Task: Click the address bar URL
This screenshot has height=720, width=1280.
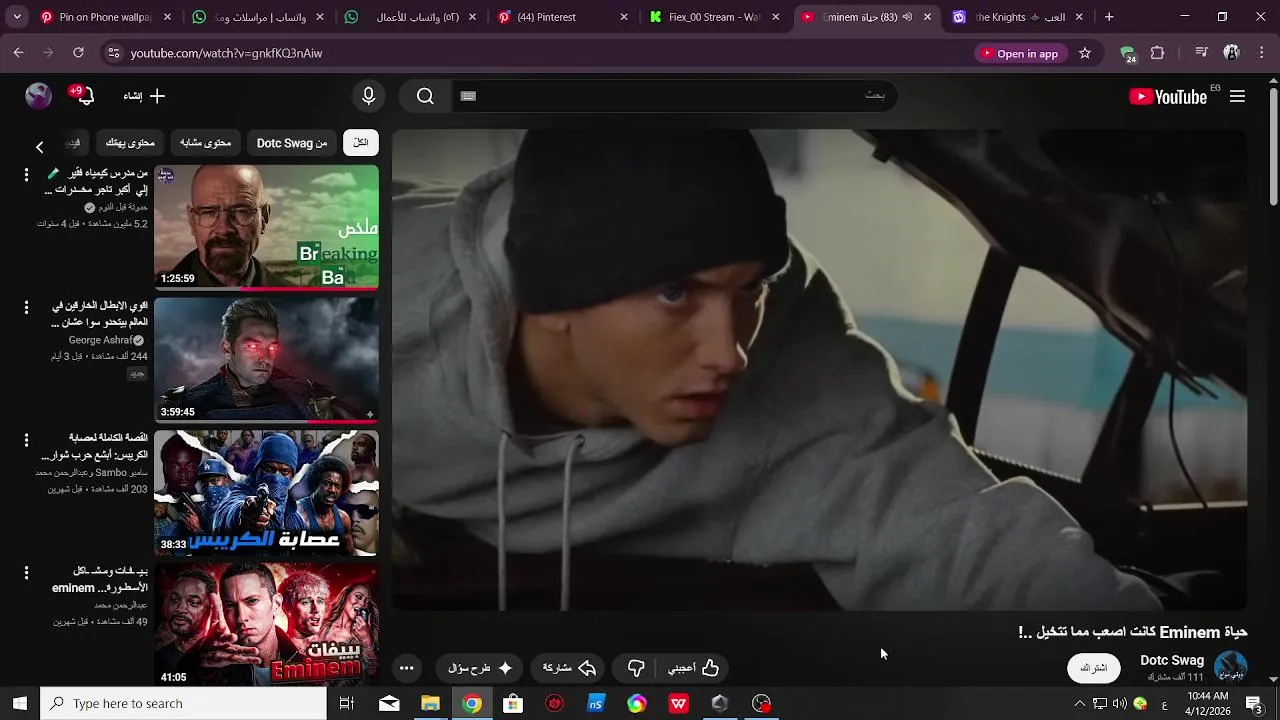Action: coord(226,53)
